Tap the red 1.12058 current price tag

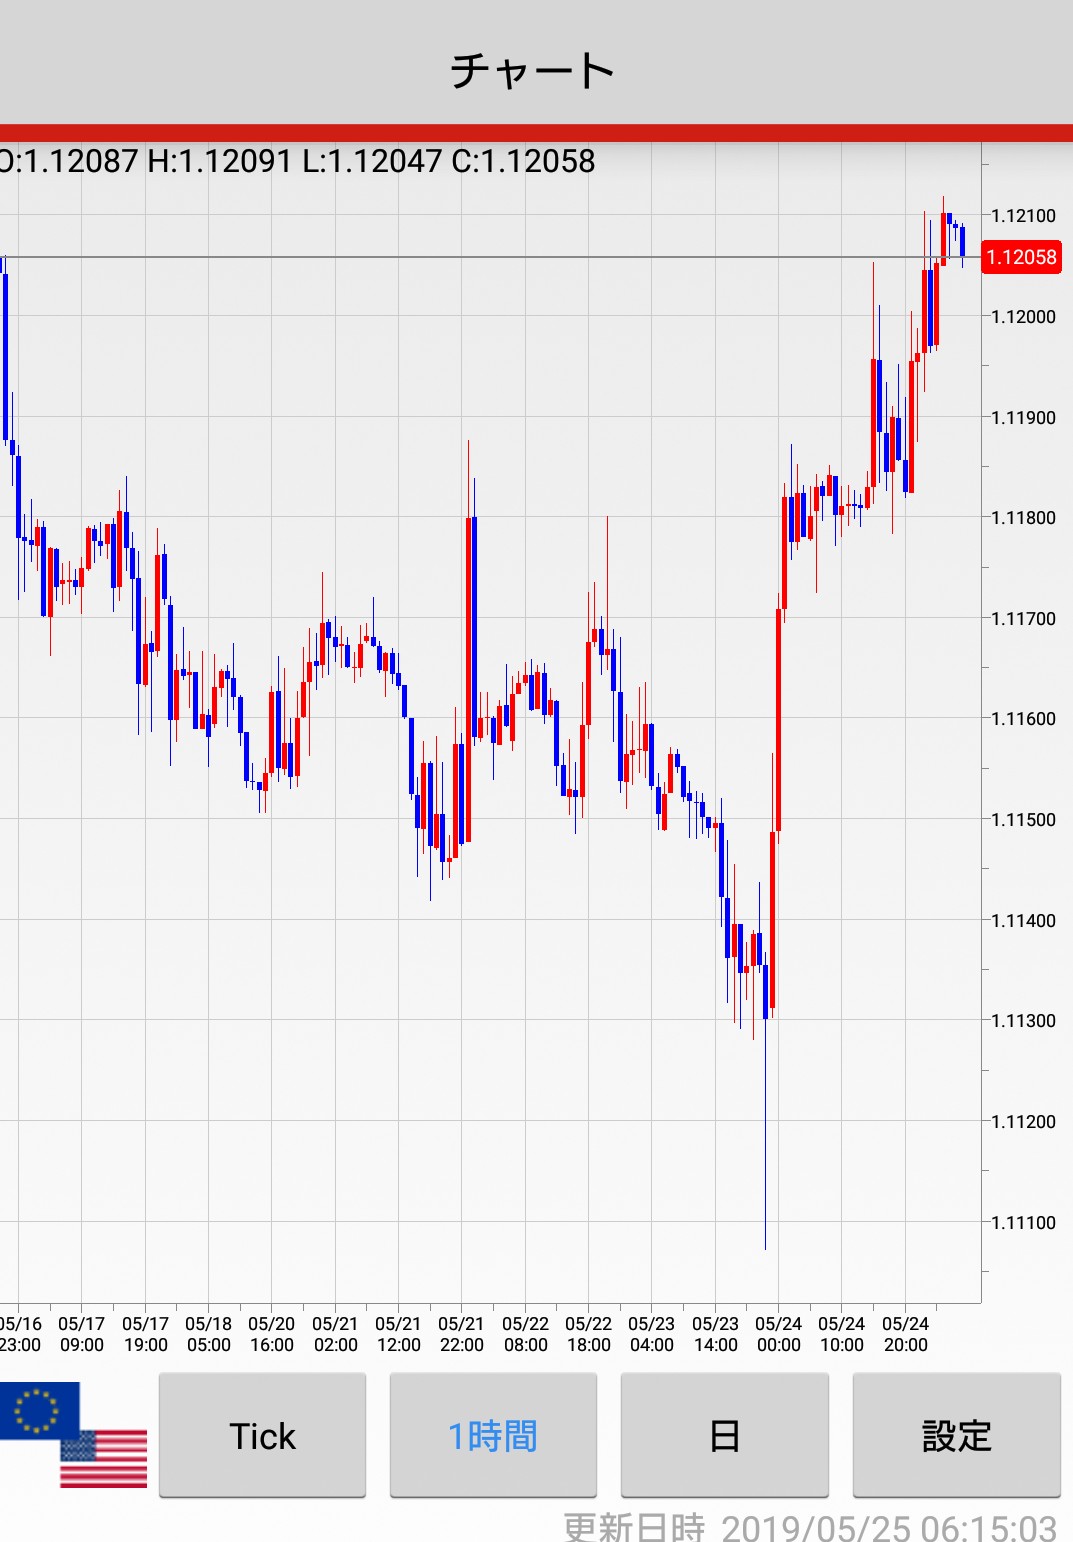tap(1021, 257)
